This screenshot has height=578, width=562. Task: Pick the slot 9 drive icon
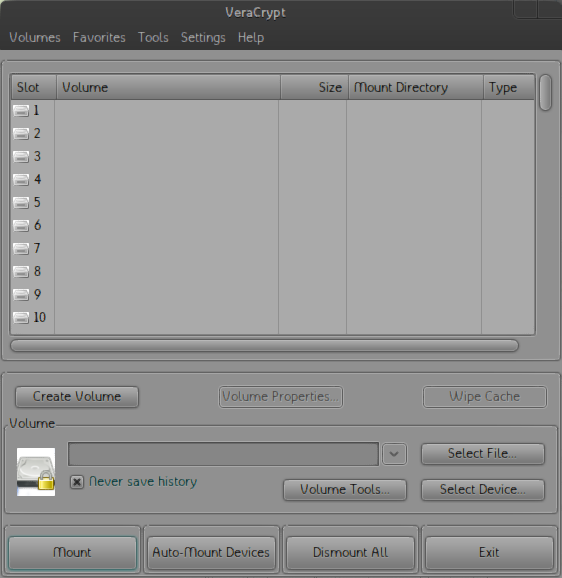point(21,295)
